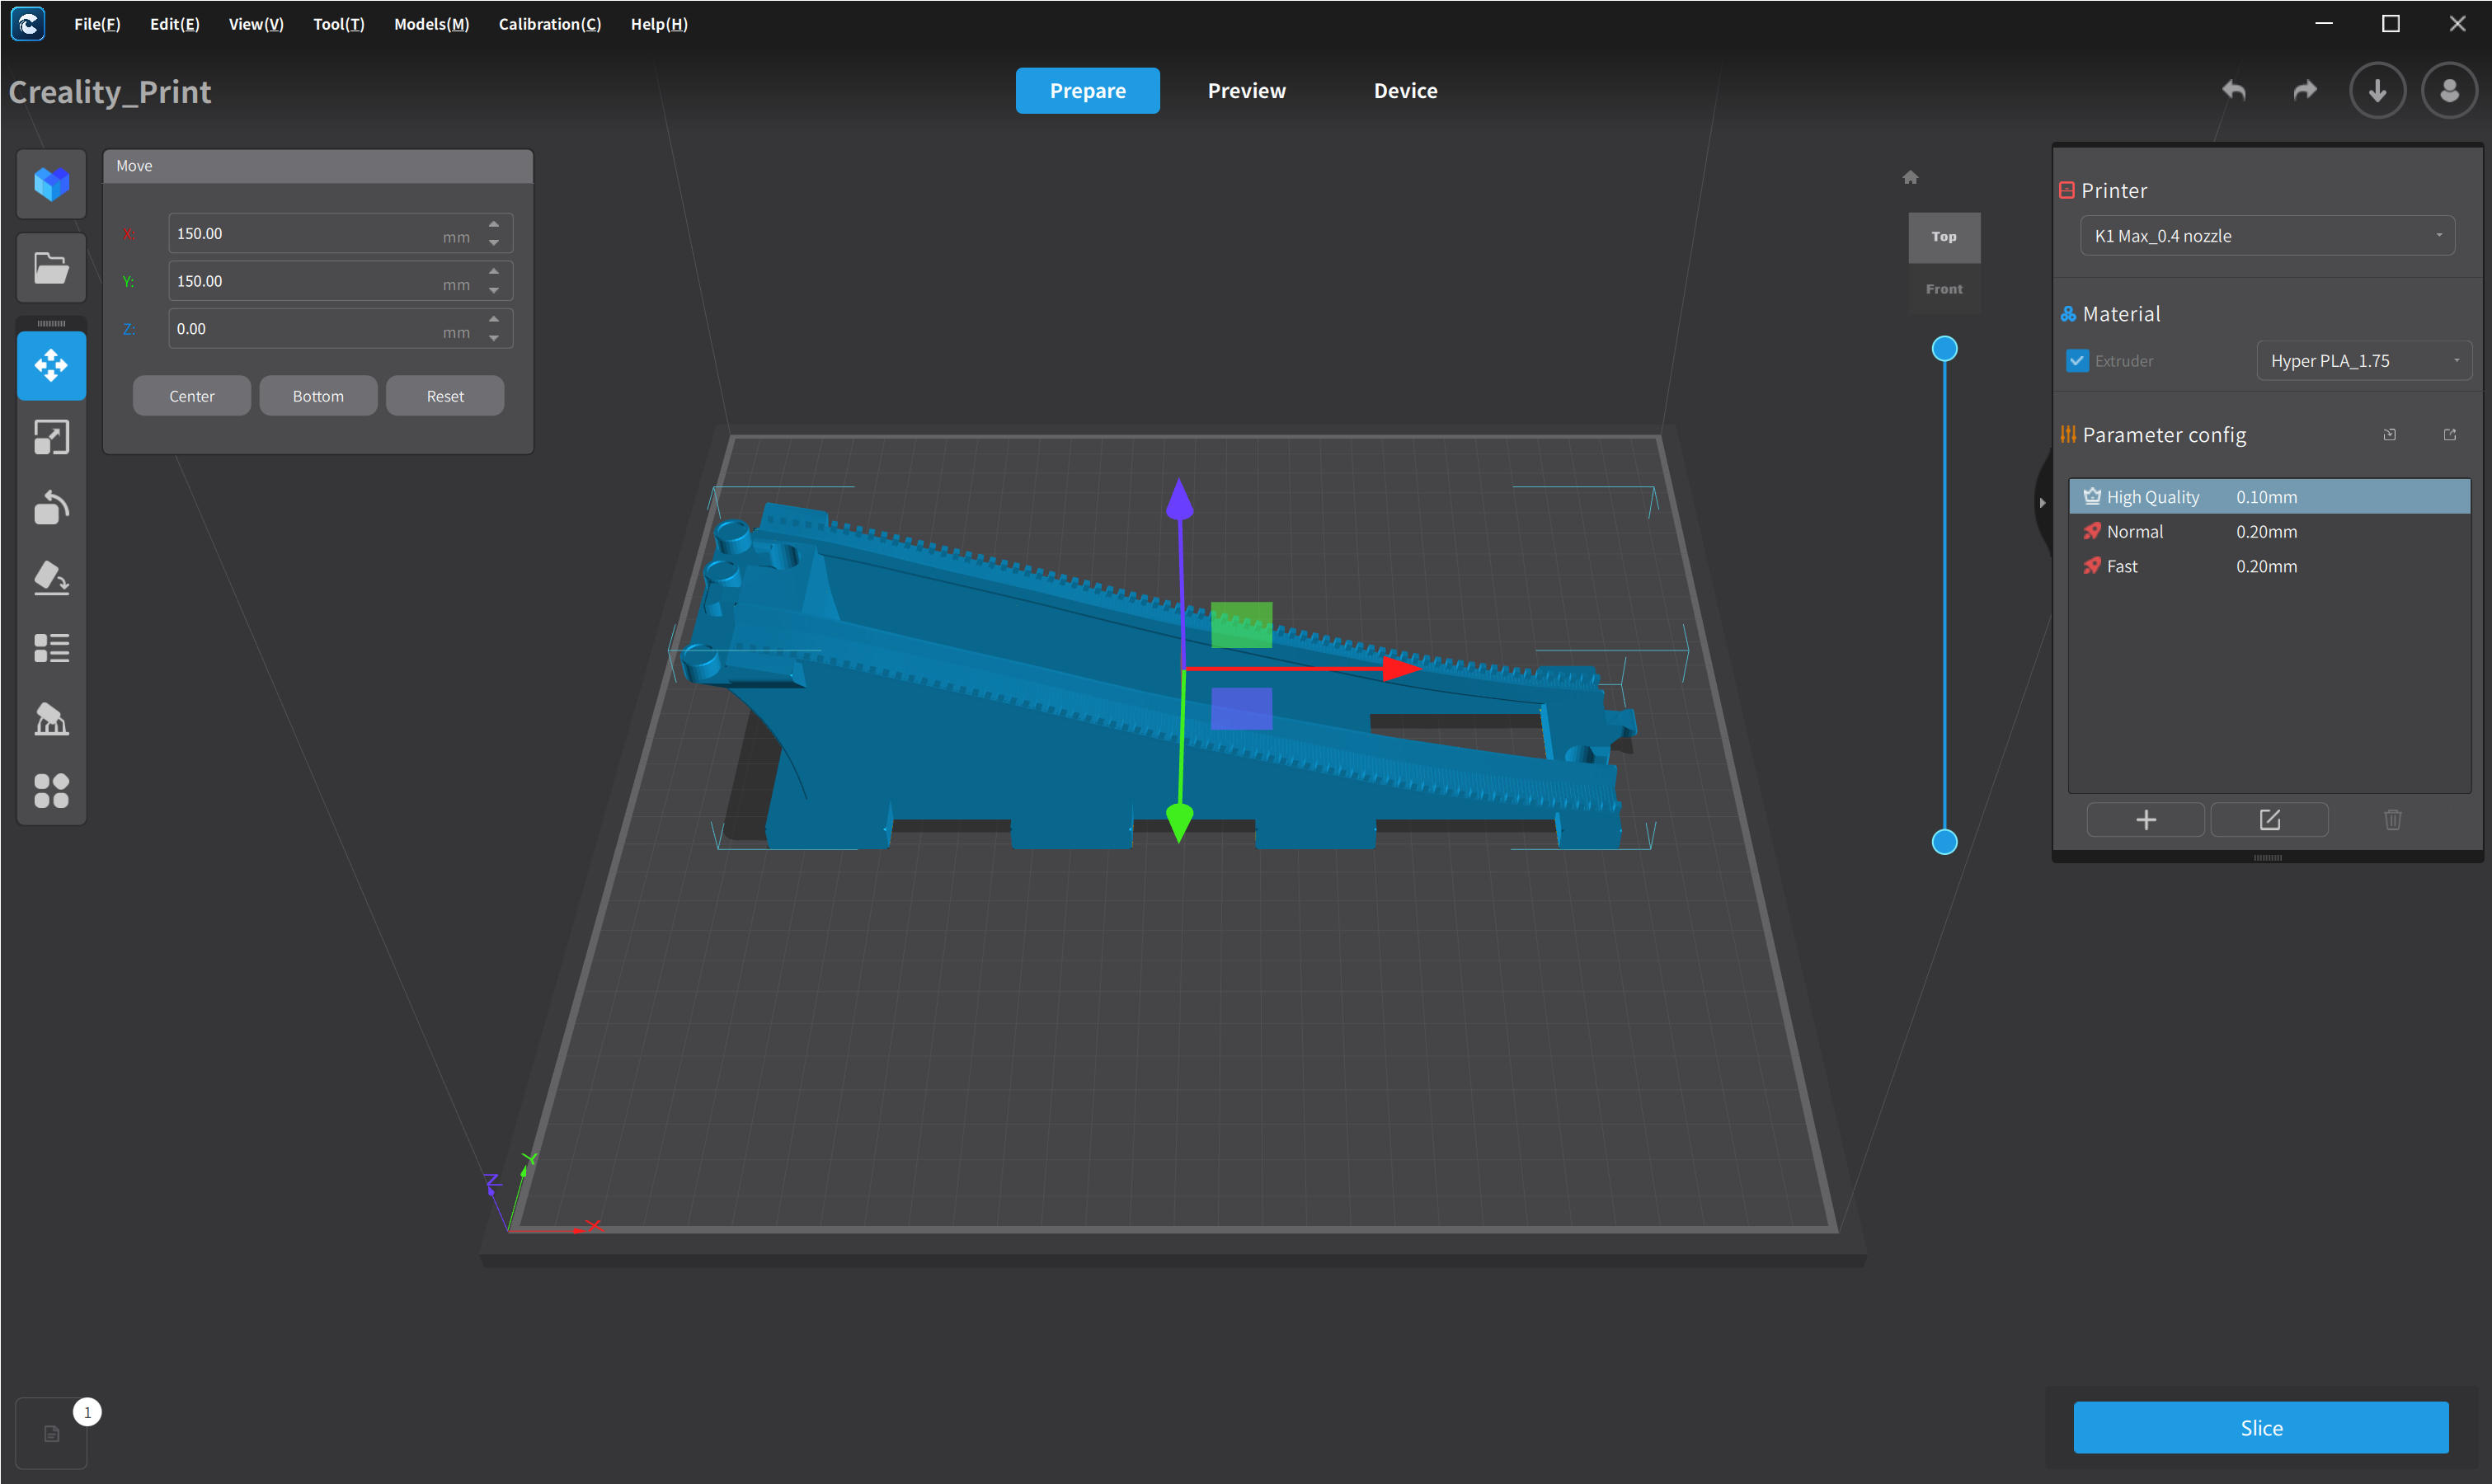This screenshot has width=2492, height=1484.
Task: Click the Undo arrow icon
Action: click(x=2233, y=91)
